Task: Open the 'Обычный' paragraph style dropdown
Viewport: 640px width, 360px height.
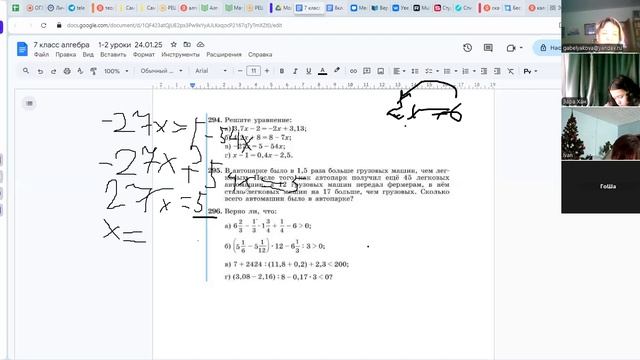Action: tap(161, 71)
